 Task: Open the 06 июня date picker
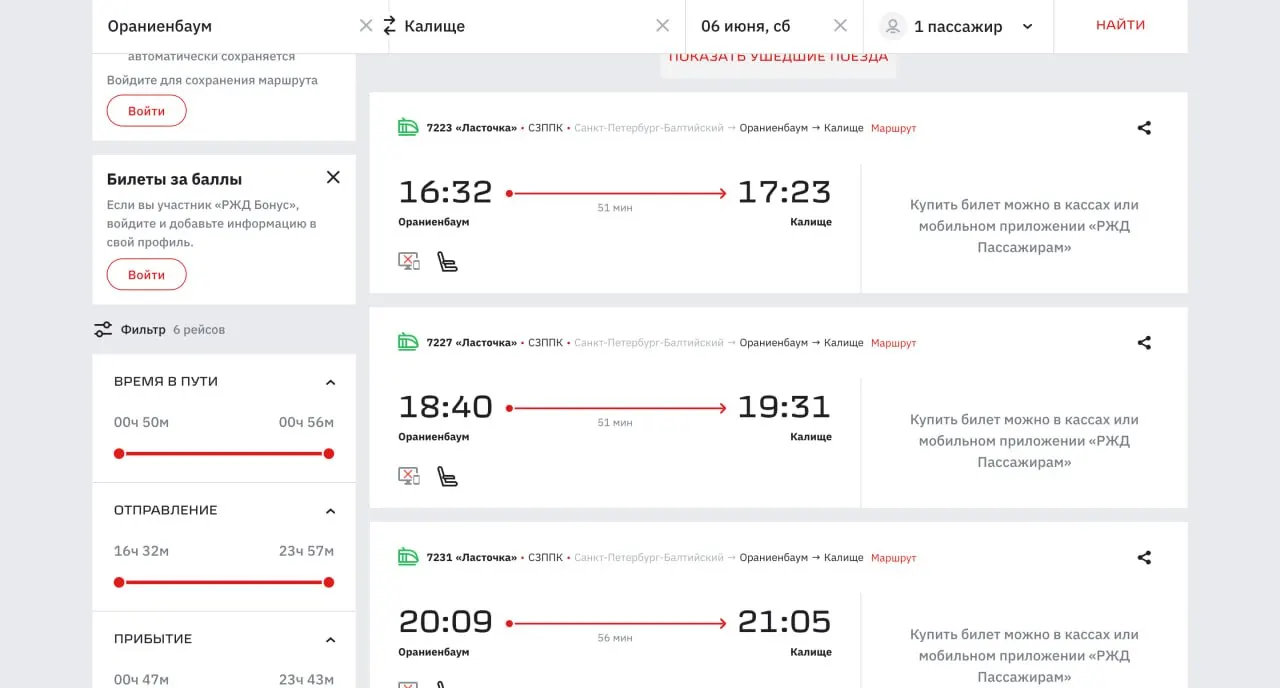(x=745, y=26)
